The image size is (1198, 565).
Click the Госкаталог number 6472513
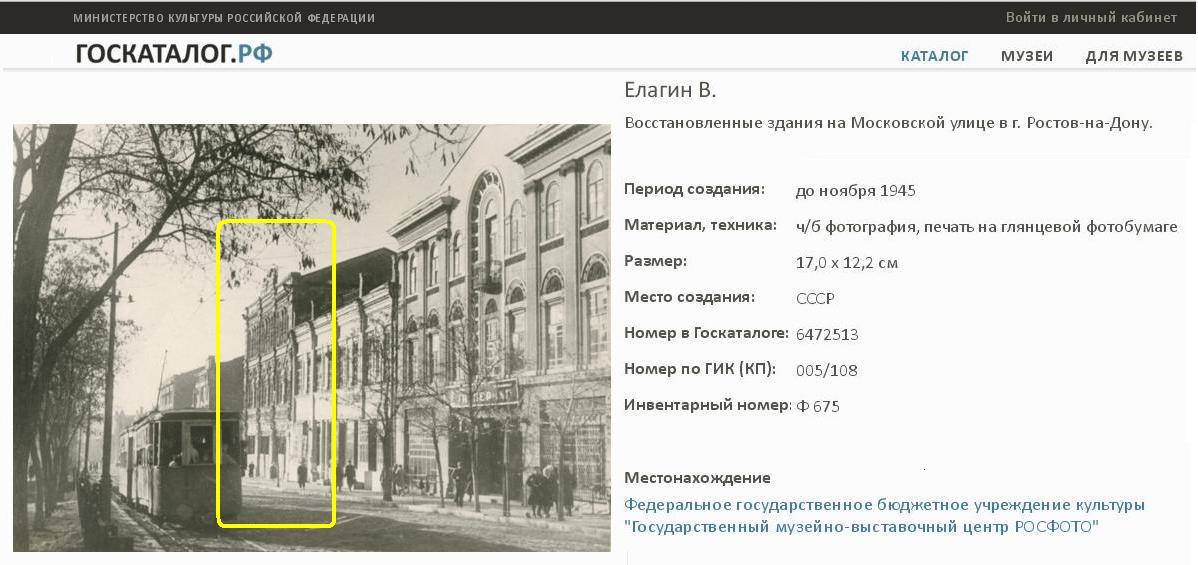click(x=827, y=334)
